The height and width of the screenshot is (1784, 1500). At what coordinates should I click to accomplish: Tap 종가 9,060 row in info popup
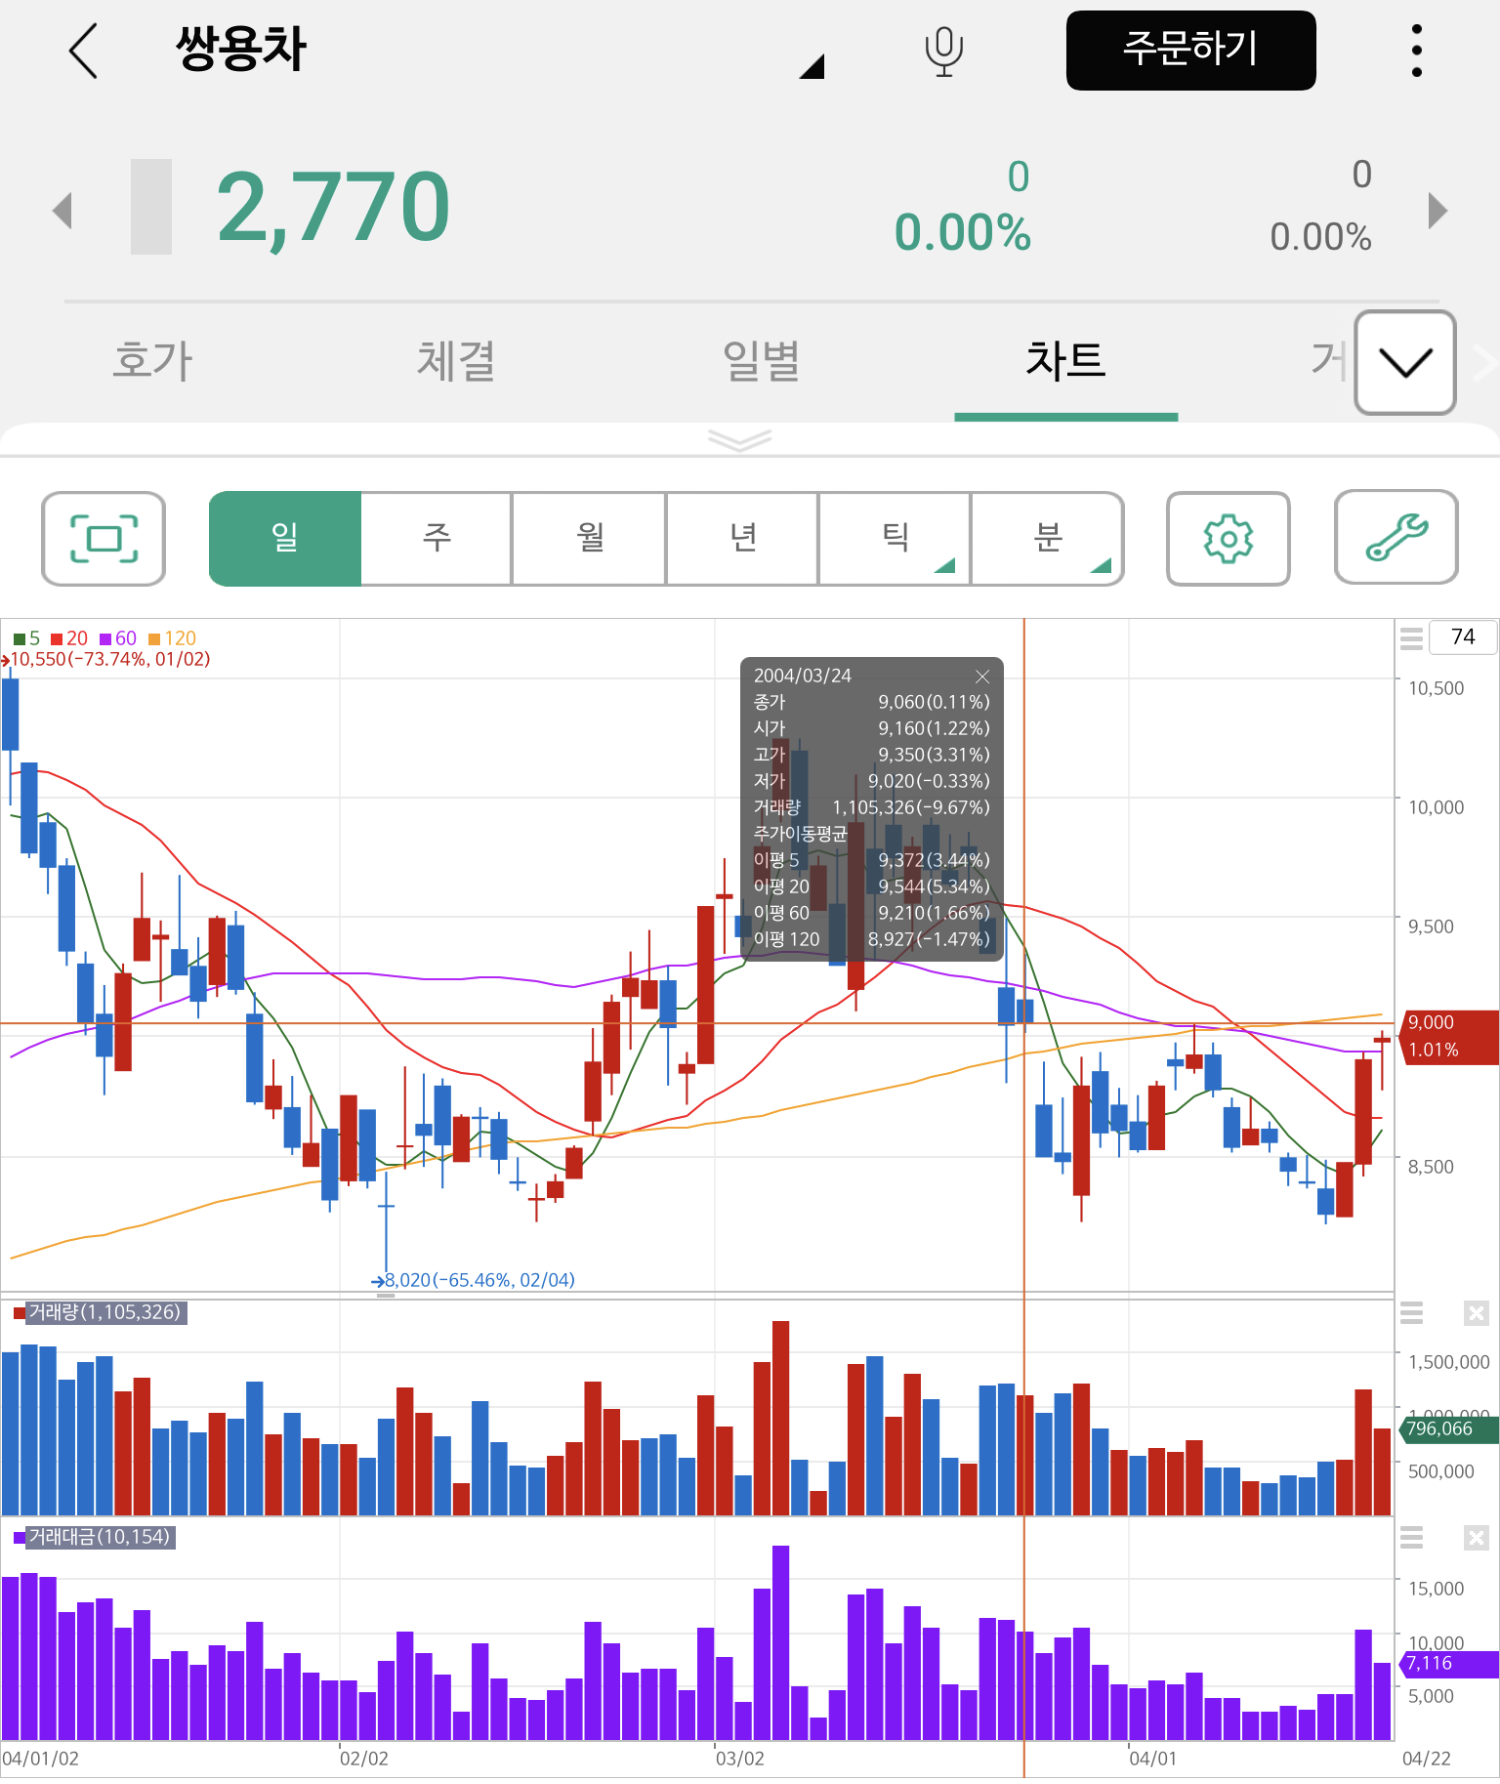pyautogui.click(x=871, y=702)
